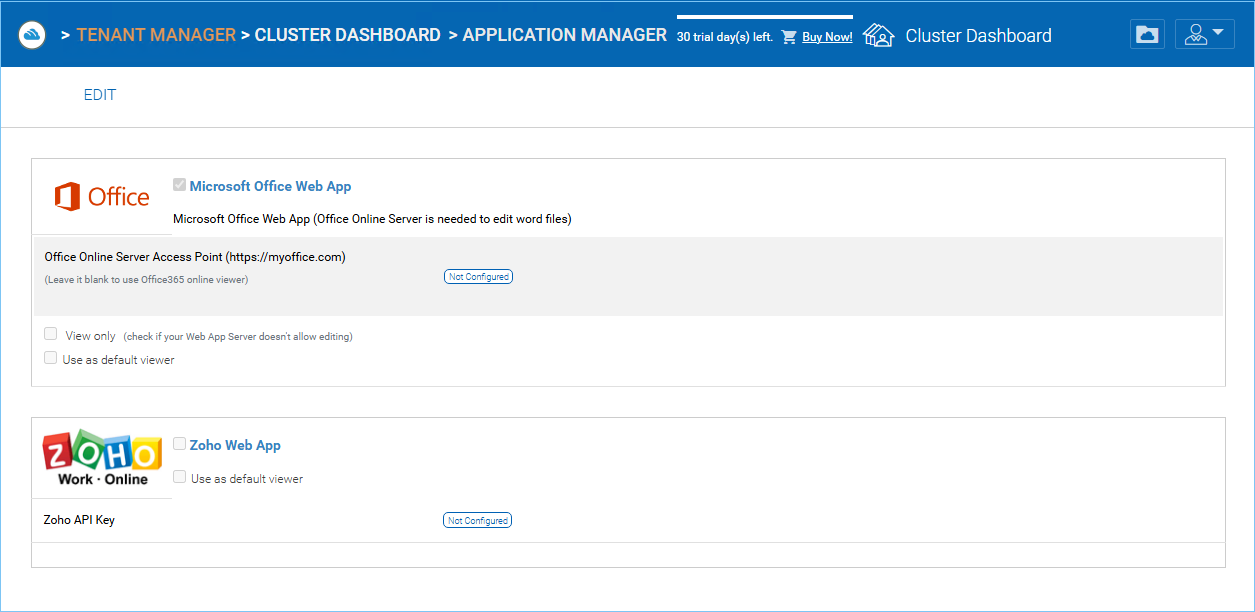The image size is (1255, 612).
Task: Click the EDIT button
Action: coord(100,95)
